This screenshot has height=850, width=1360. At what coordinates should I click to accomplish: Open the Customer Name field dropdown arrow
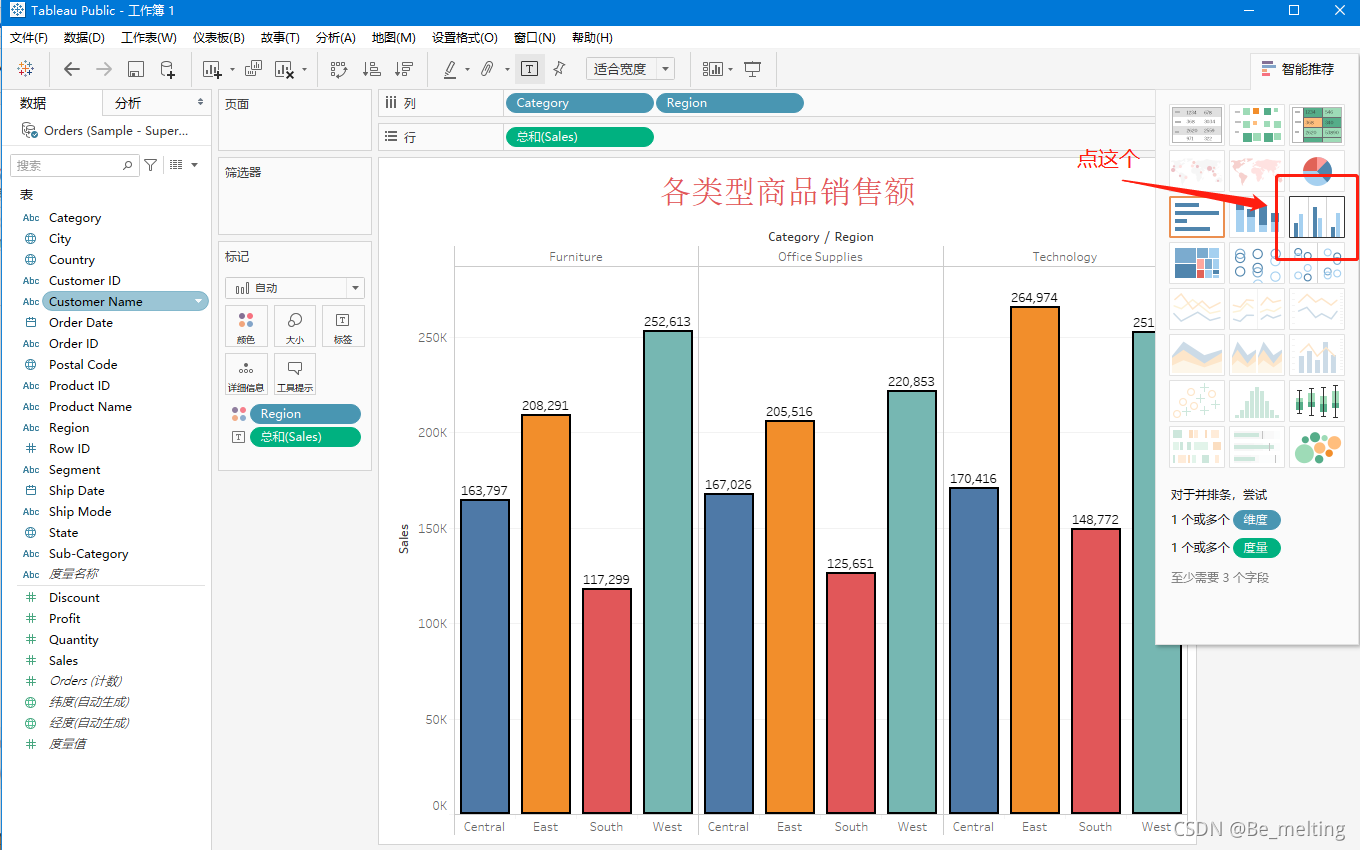tap(199, 301)
